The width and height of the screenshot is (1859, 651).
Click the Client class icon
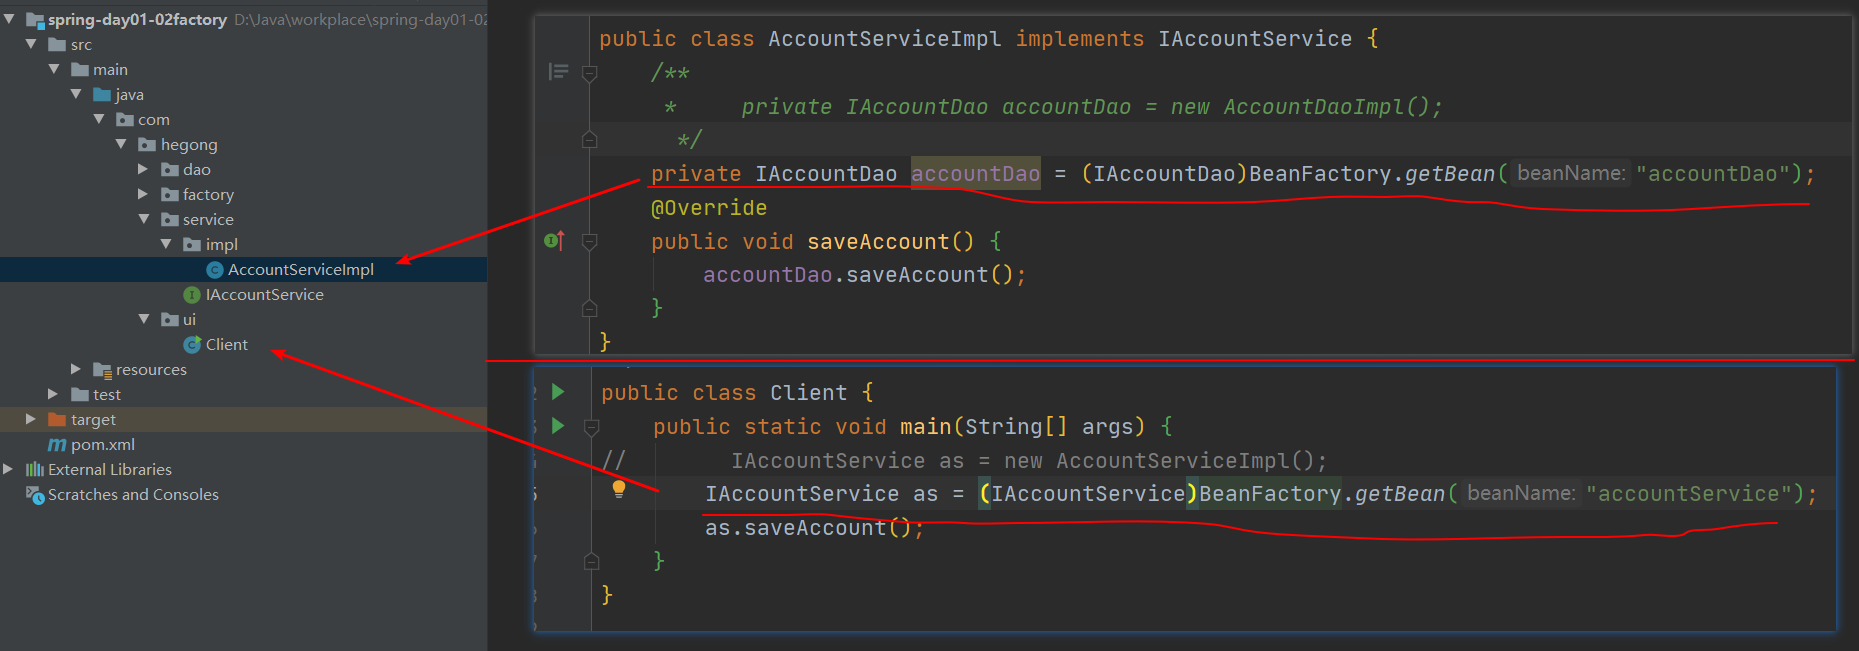pyautogui.click(x=192, y=345)
